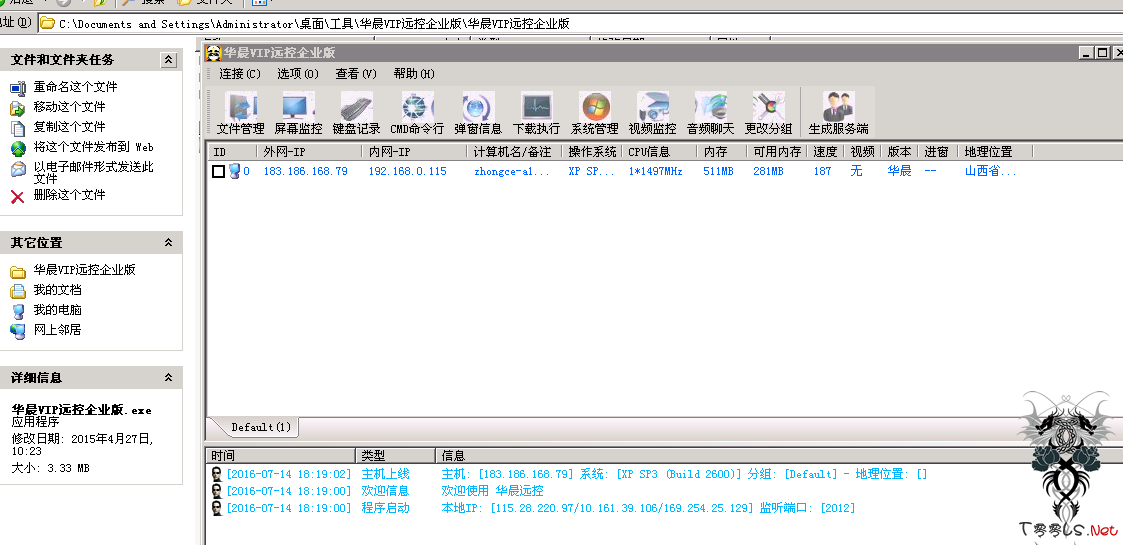Viewport: 1123px width, 545px height.
Task: Open the 查看(V) menu
Action: click(356, 74)
